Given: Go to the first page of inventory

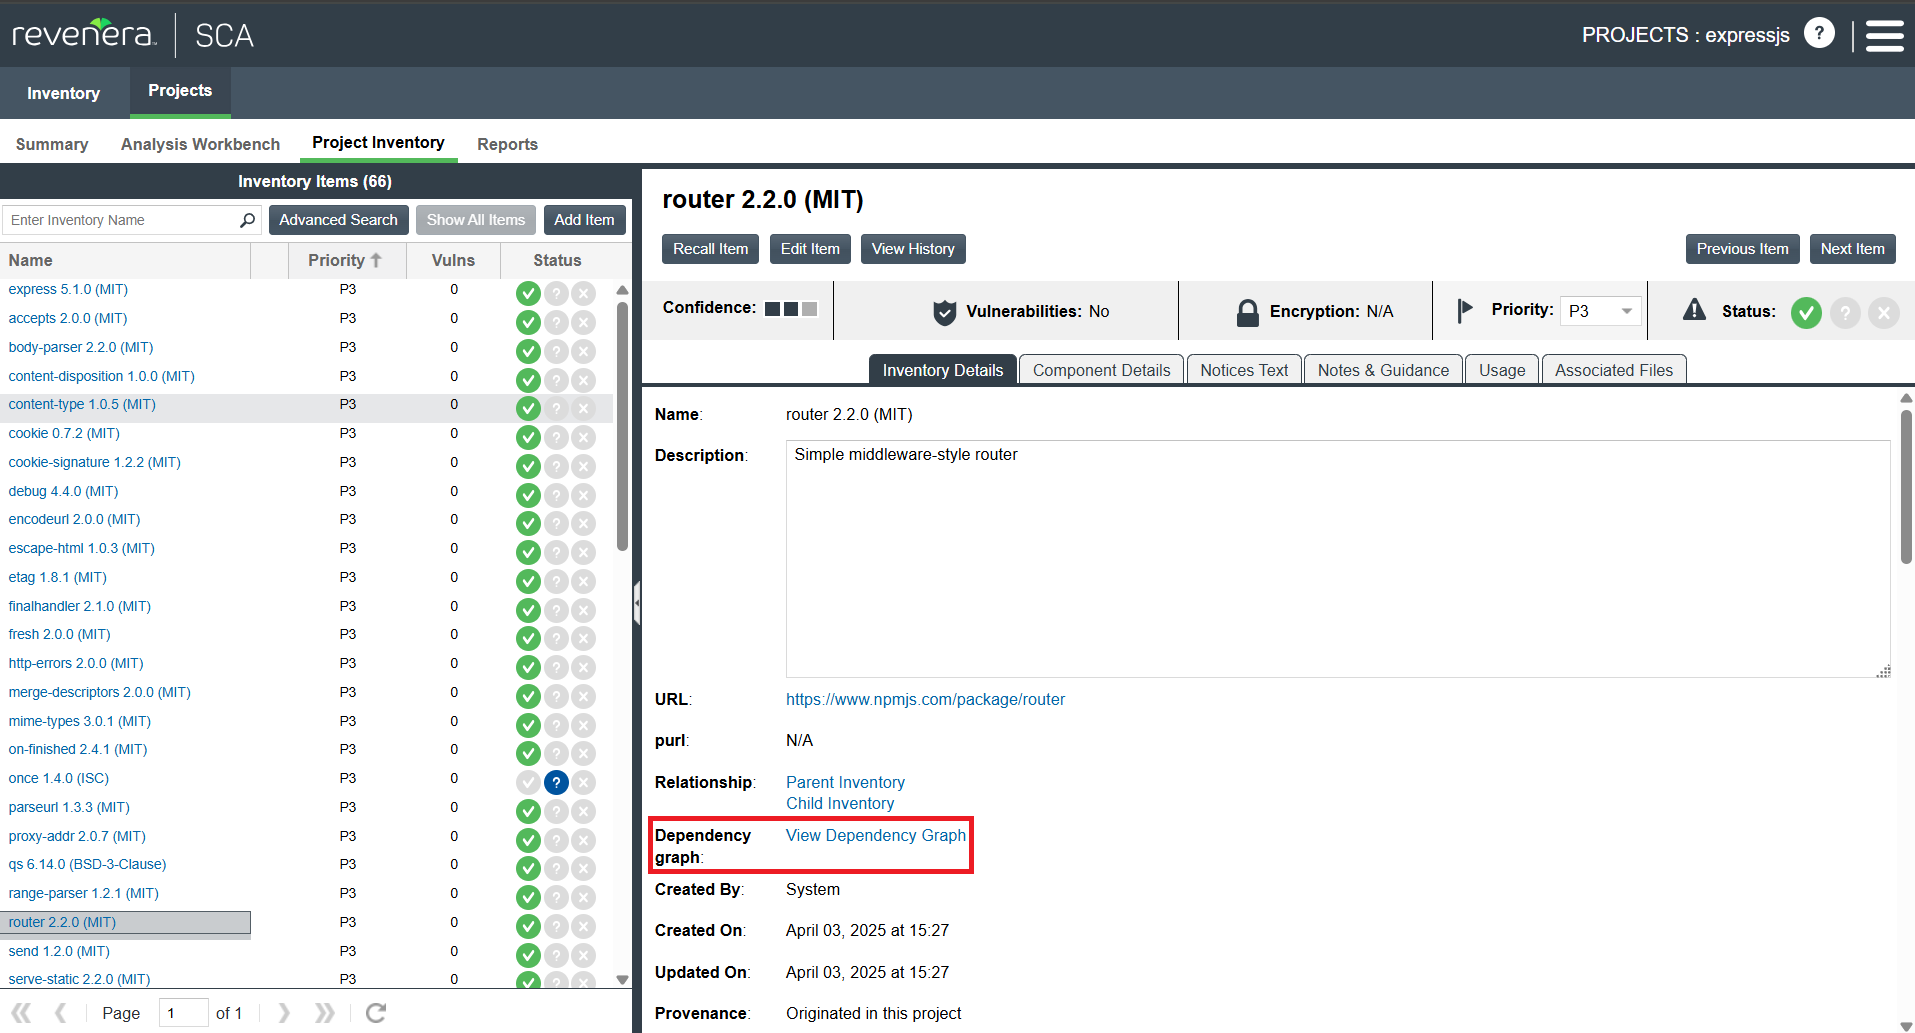Looking at the screenshot, I should point(21,1013).
